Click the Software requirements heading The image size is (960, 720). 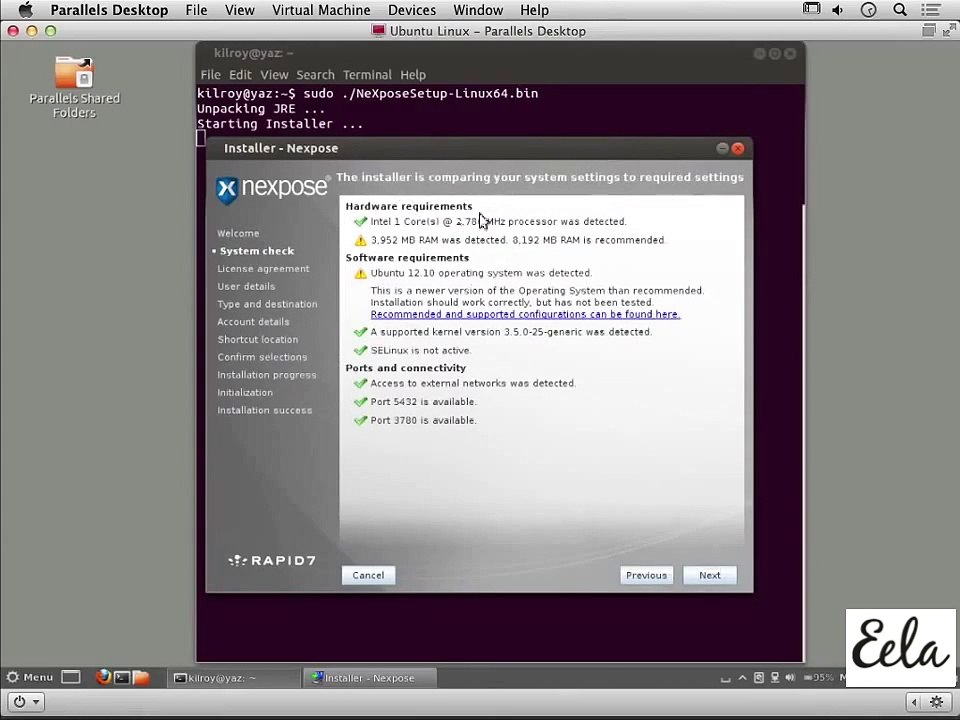tap(407, 258)
